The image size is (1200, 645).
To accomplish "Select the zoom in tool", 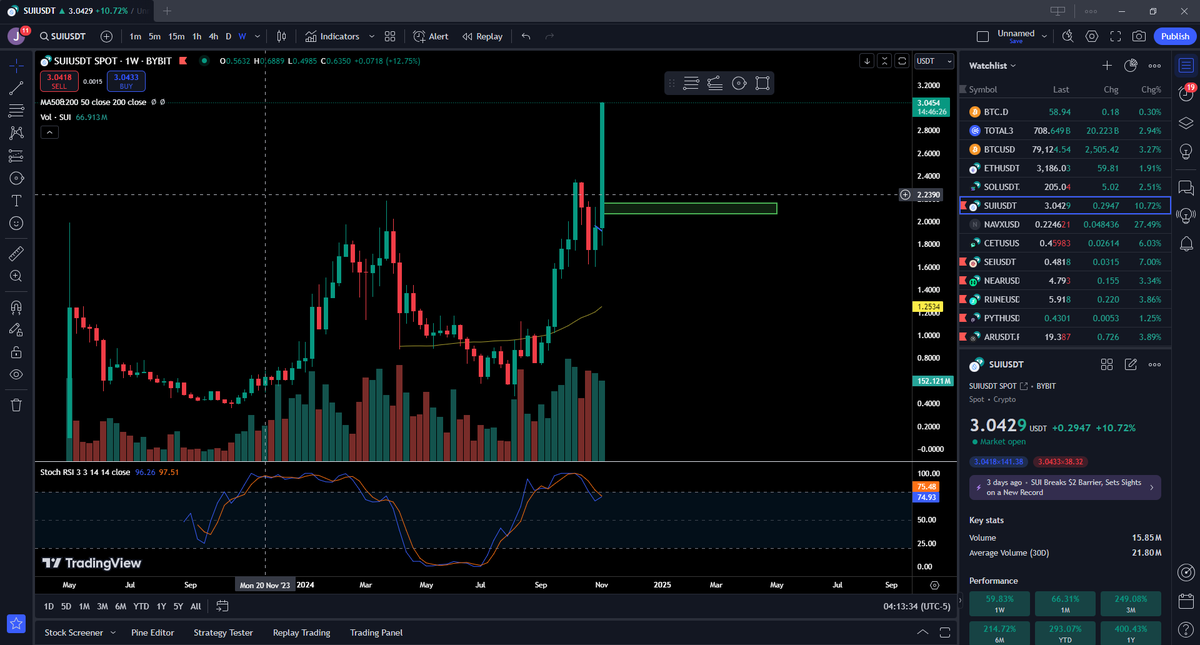I will click(16, 276).
